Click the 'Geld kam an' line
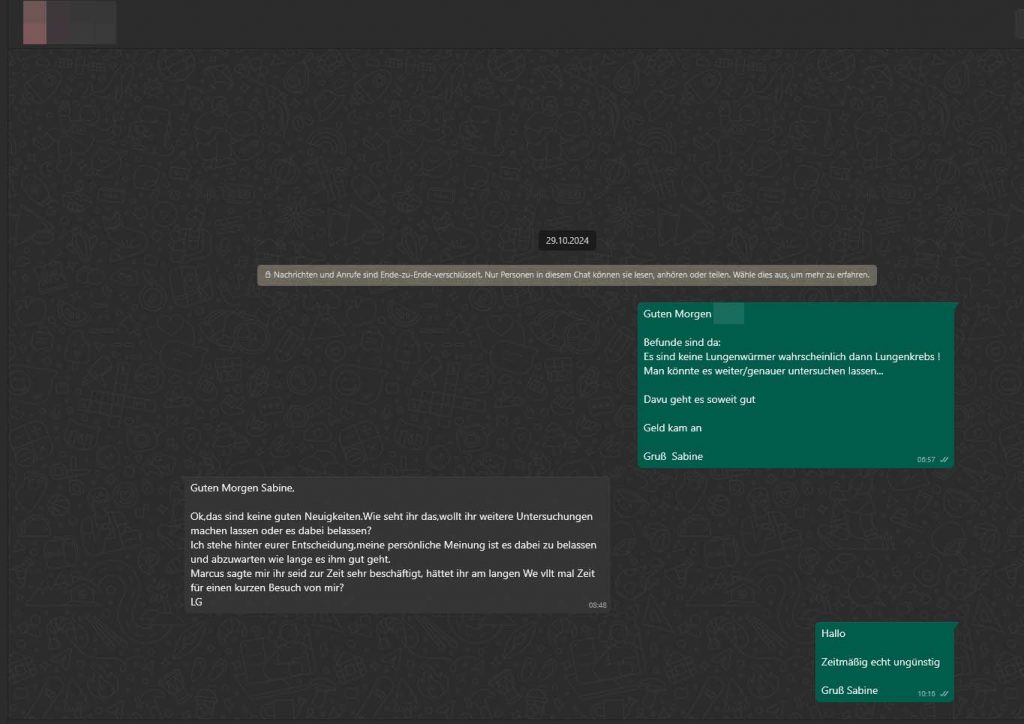1024x724 pixels. coord(673,427)
